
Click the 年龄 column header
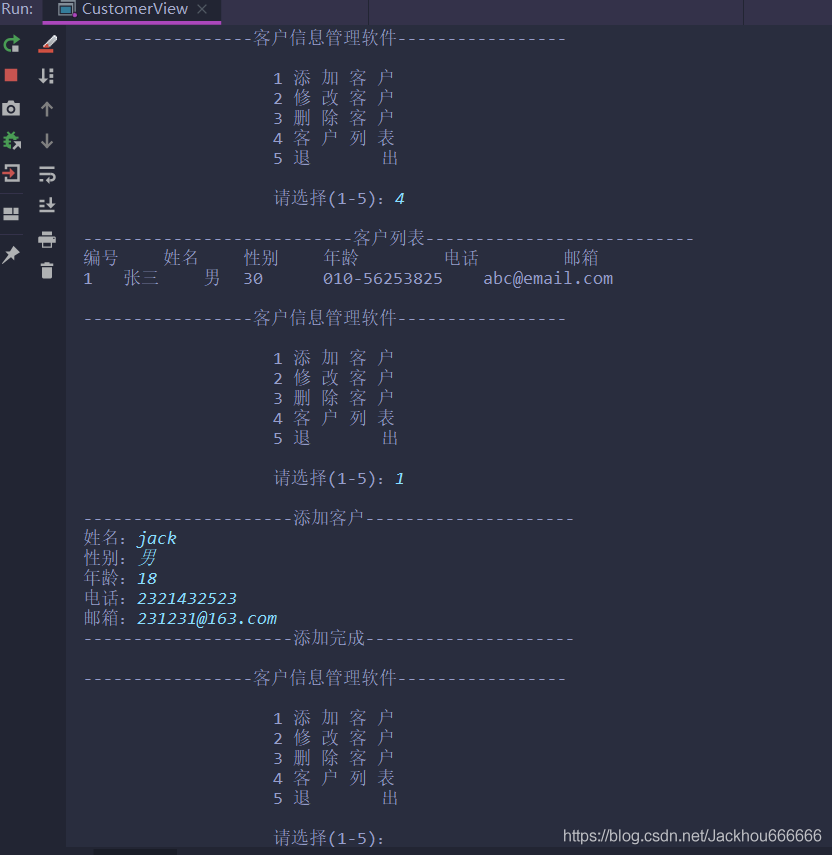pyautogui.click(x=341, y=258)
